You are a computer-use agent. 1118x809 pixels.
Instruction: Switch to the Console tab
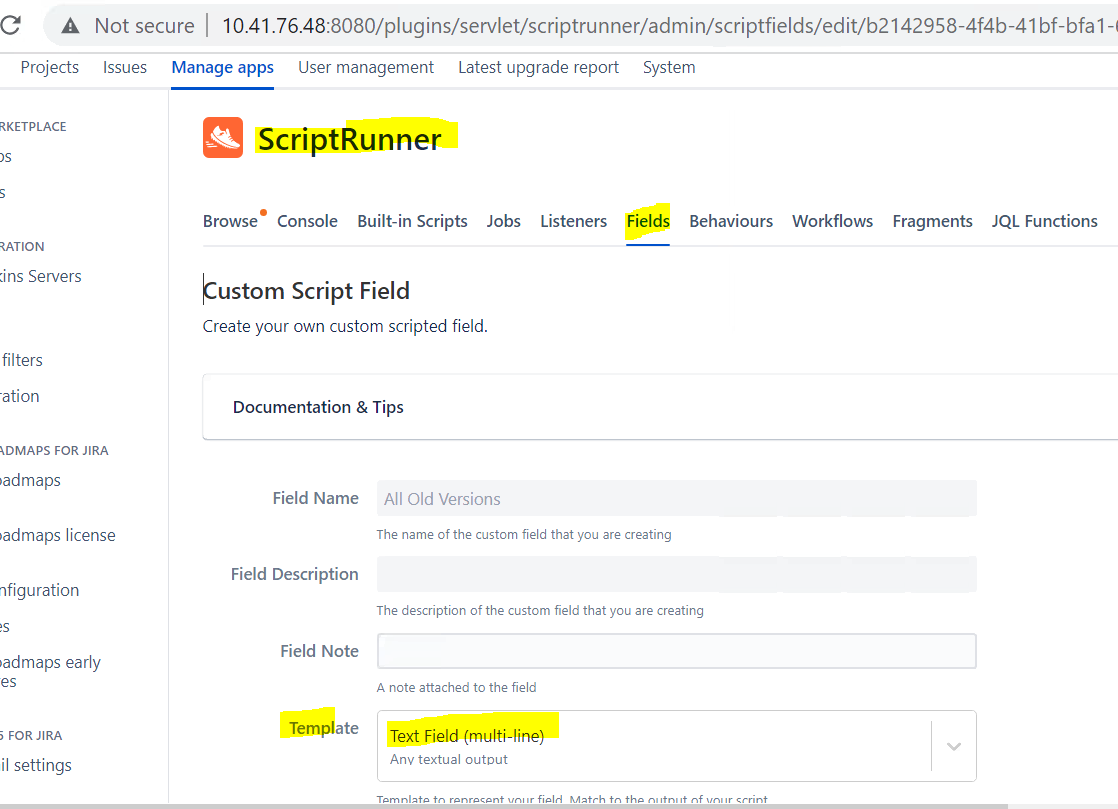point(307,221)
